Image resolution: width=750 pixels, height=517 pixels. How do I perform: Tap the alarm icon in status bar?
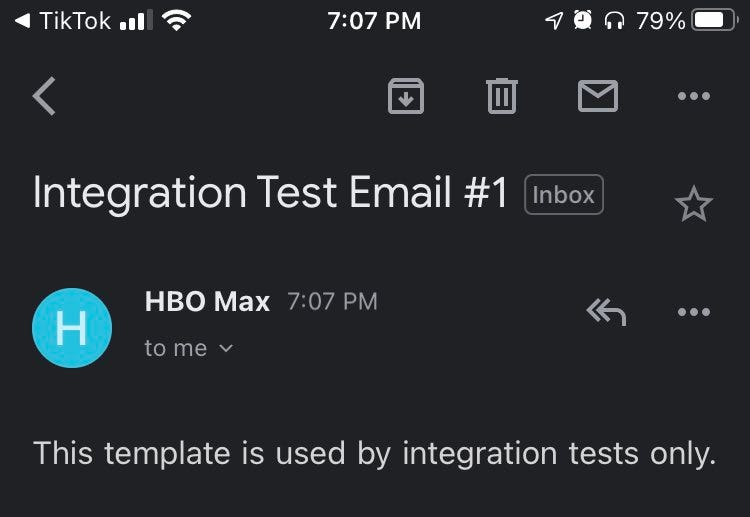tap(583, 20)
